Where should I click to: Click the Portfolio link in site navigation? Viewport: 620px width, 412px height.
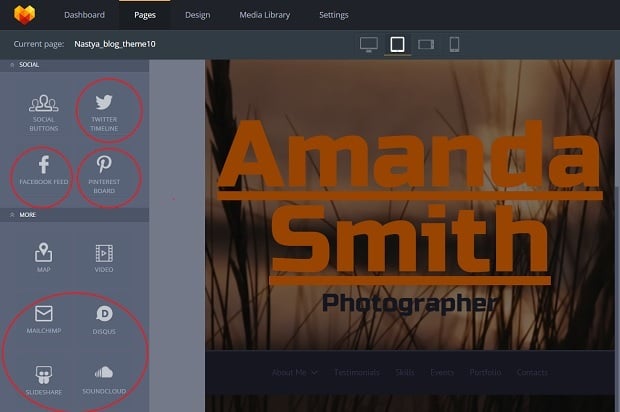[x=485, y=372]
